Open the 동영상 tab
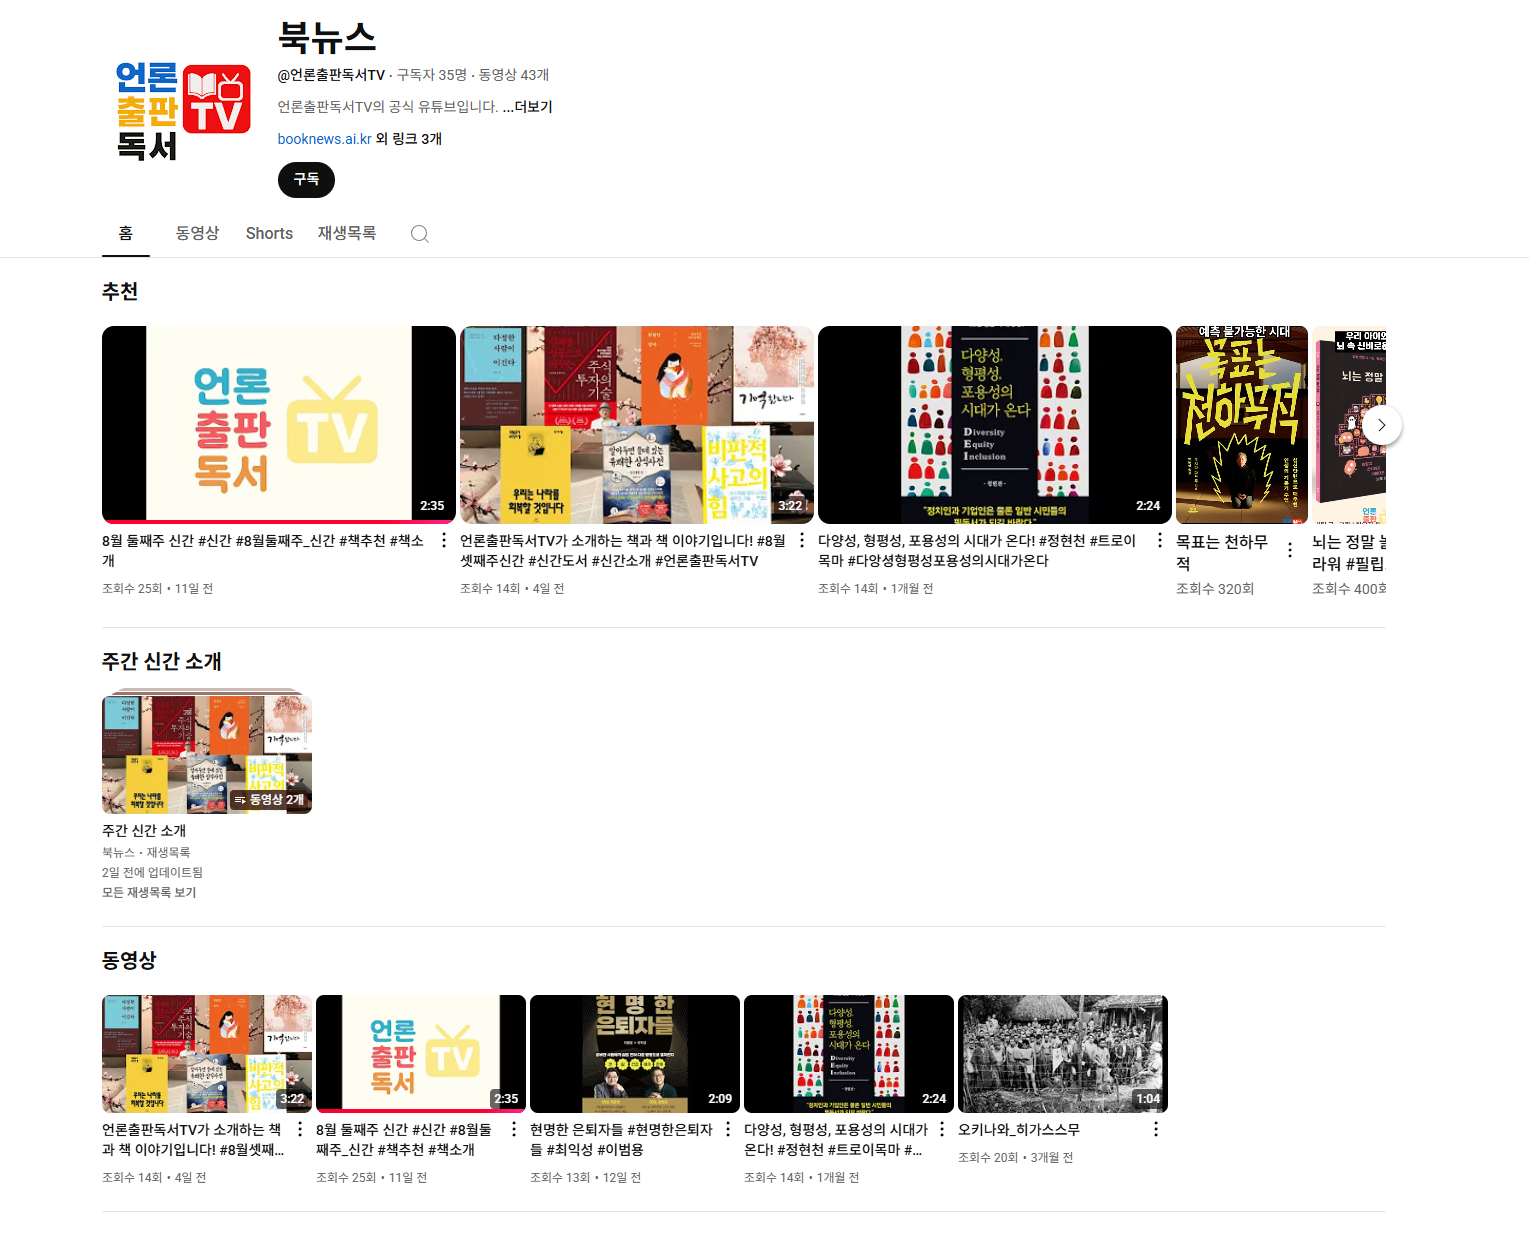The width and height of the screenshot is (1529, 1235). coord(196,233)
